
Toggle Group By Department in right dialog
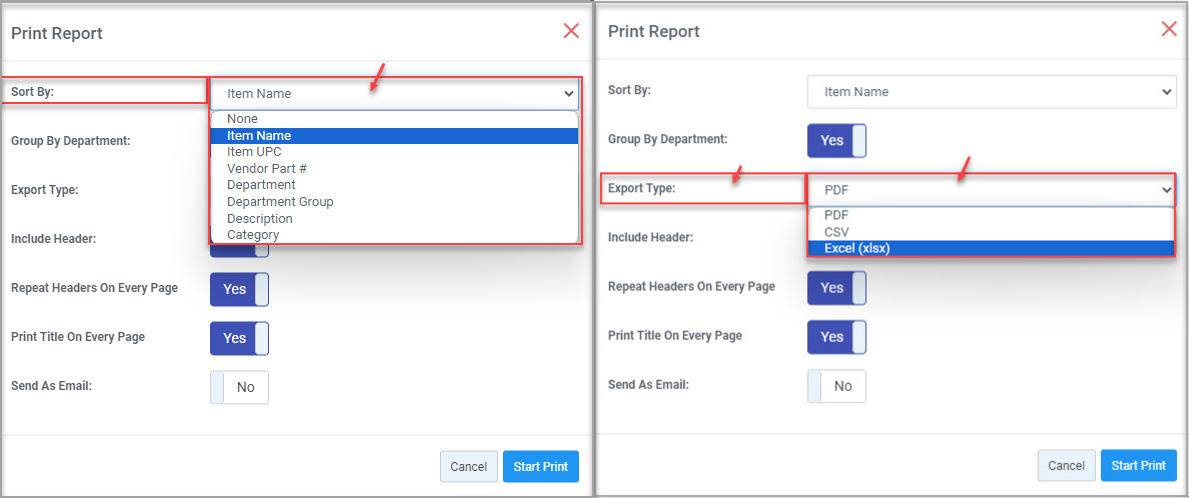(837, 141)
